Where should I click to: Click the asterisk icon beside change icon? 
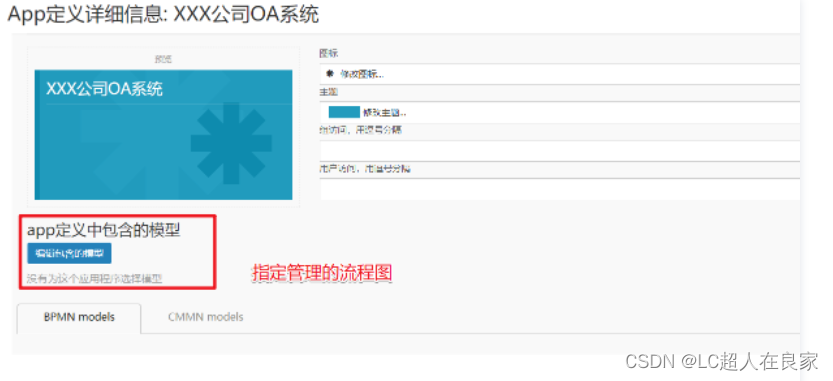329,74
